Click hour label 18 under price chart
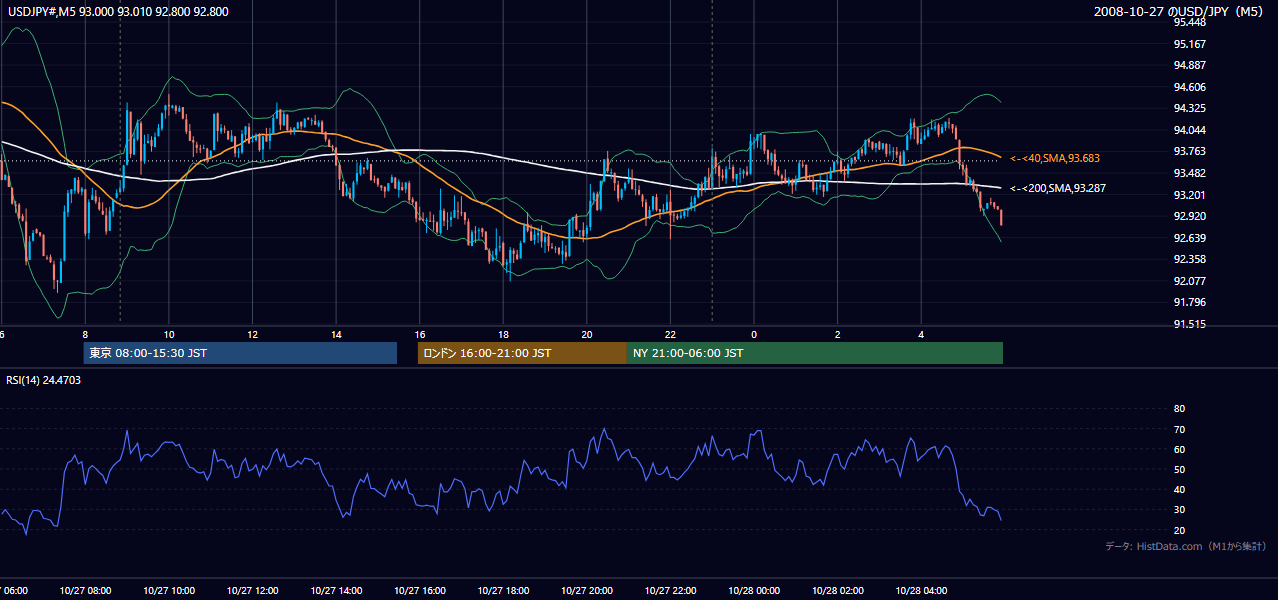Image resolution: width=1278 pixels, height=600 pixels. point(503,334)
